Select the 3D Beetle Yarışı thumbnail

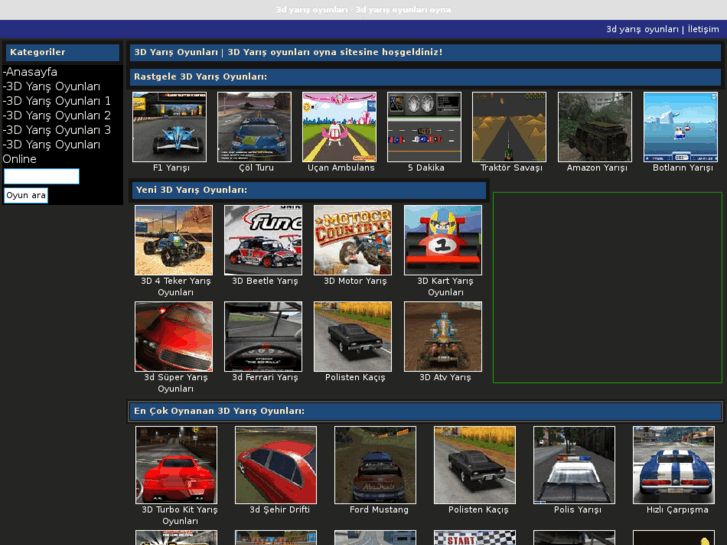[265, 240]
